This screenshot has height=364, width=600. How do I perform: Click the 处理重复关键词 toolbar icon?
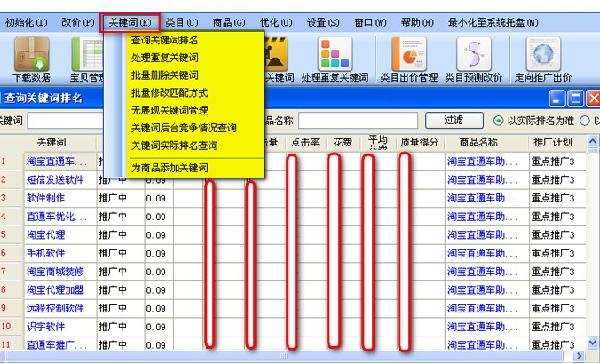[335, 60]
